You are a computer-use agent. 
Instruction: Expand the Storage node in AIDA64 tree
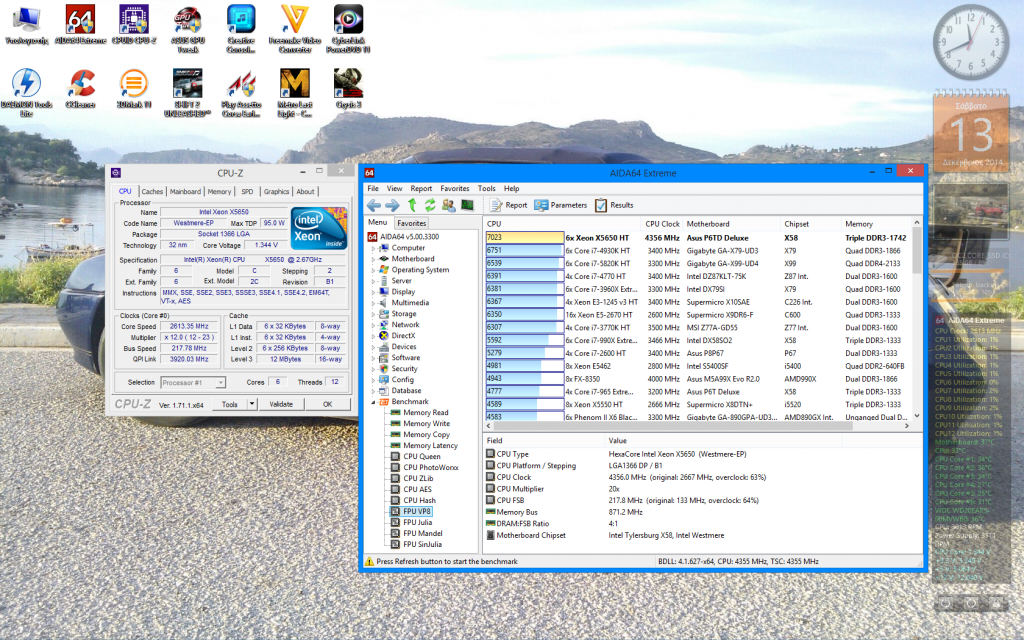[x=374, y=314]
